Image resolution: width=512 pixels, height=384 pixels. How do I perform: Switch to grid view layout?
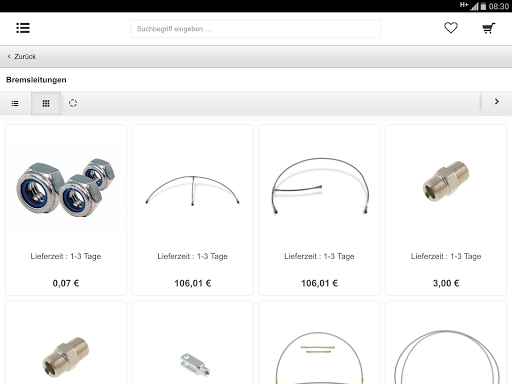(x=46, y=104)
